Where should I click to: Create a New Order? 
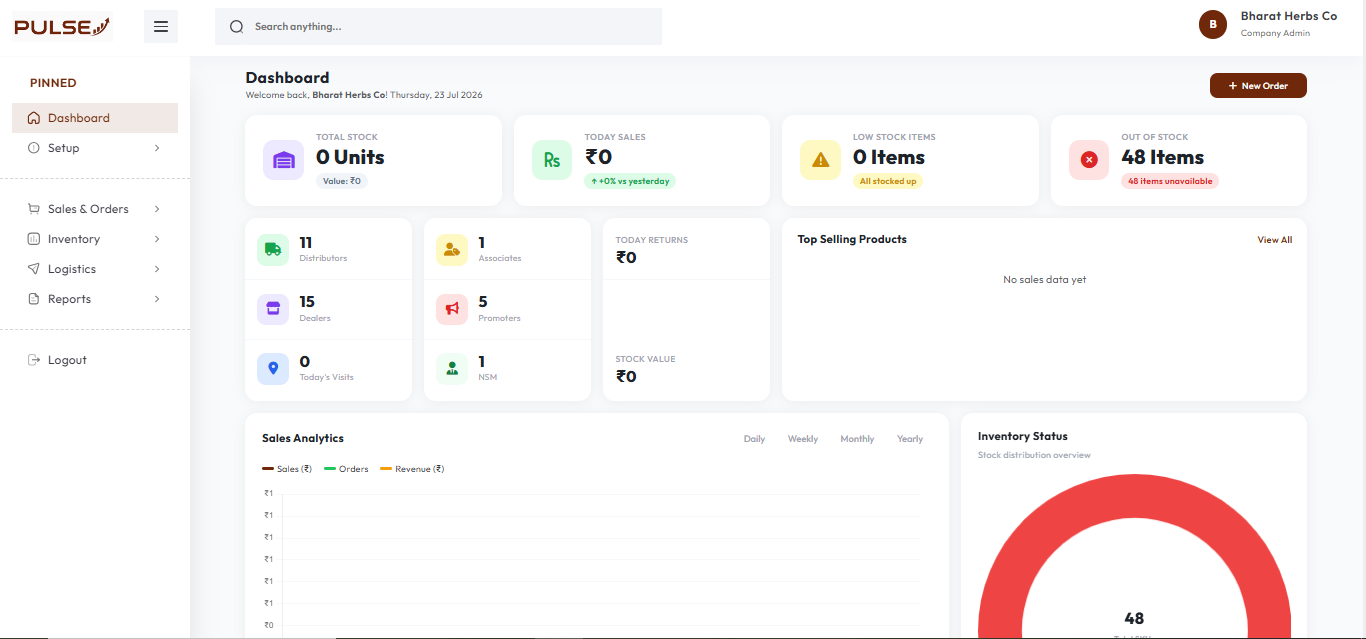point(1258,86)
